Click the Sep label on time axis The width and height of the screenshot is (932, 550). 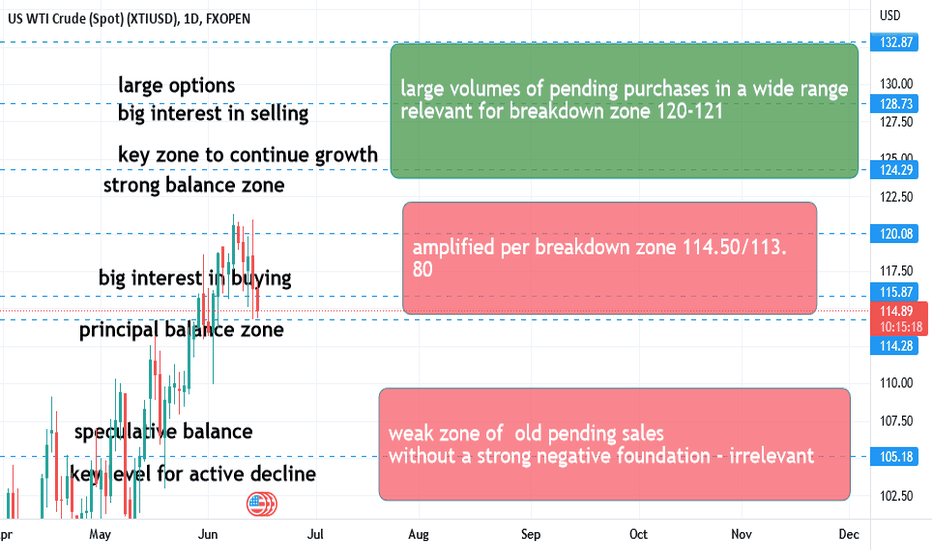click(530, 534)
